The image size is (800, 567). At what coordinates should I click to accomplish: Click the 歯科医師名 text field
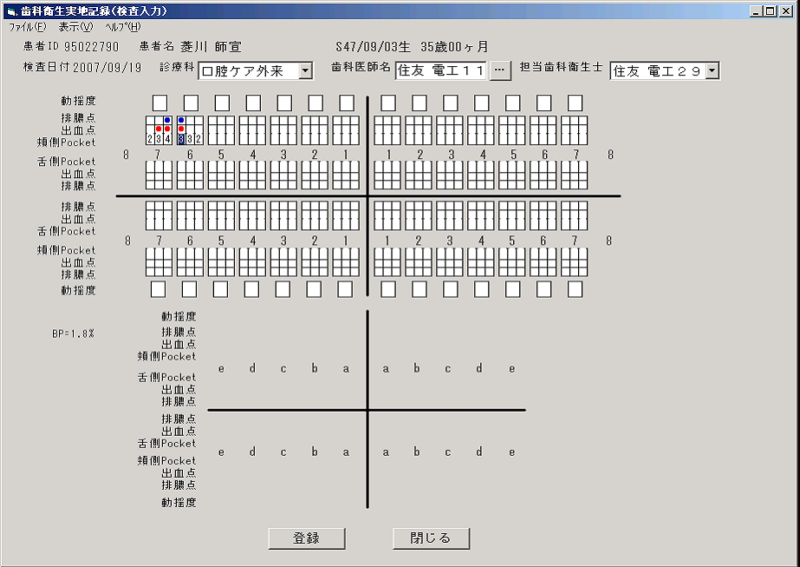tap(440, 70)
